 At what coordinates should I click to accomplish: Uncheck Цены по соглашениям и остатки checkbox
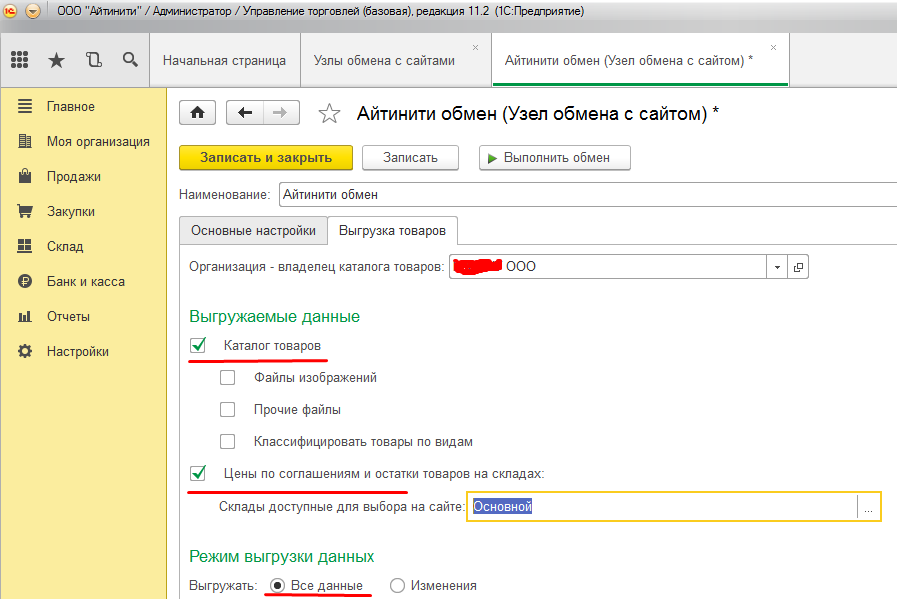pyautogui.click(x=198, y=473)
